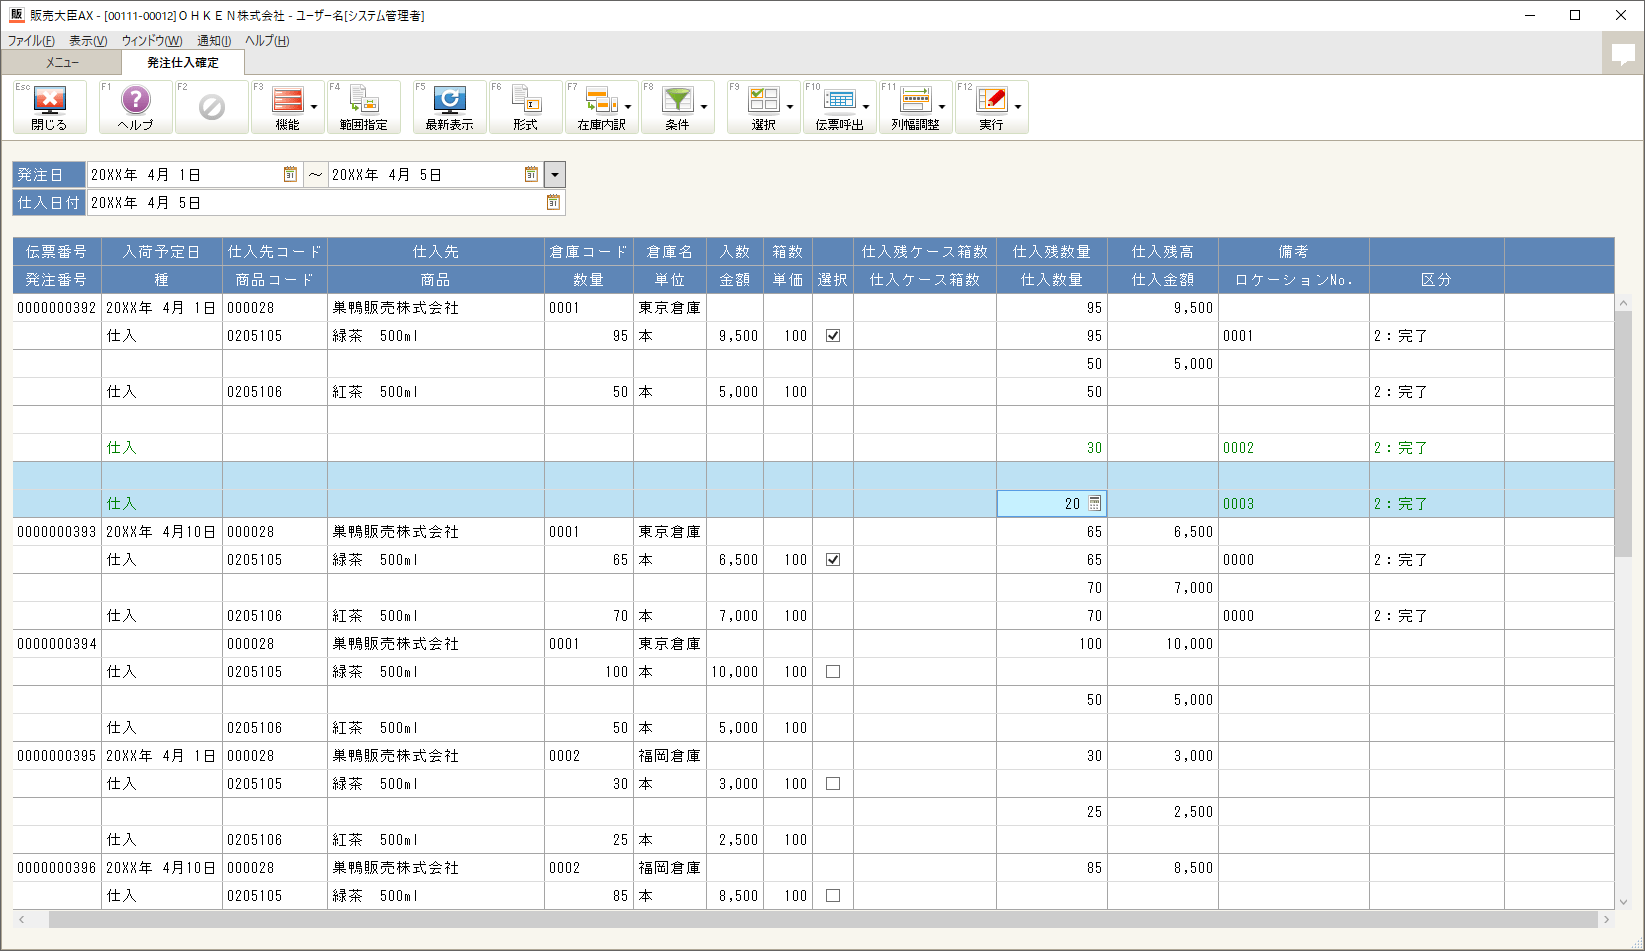Click the vertical scrollbar down arrow
1645x951 pixels.
pos(1623,901)
